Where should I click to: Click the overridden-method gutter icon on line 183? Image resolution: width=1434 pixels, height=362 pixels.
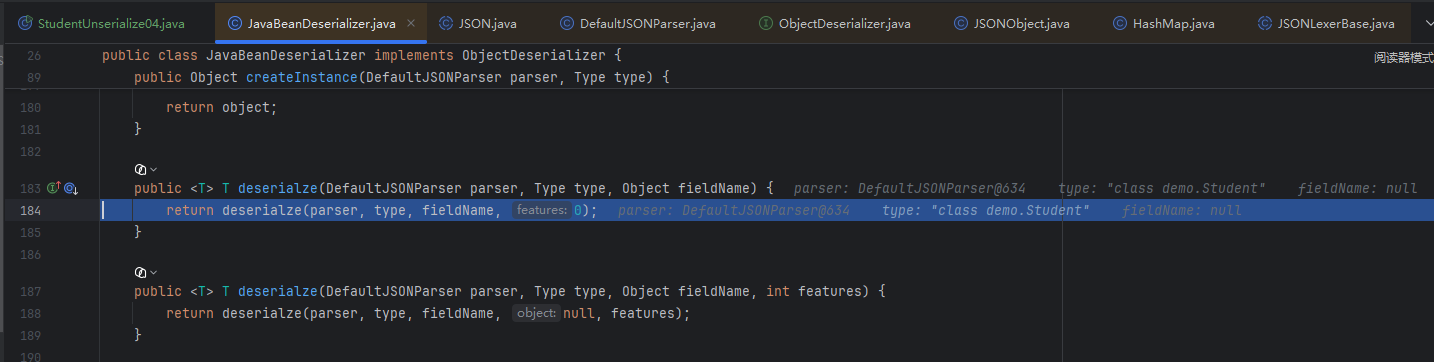[71, 188]
